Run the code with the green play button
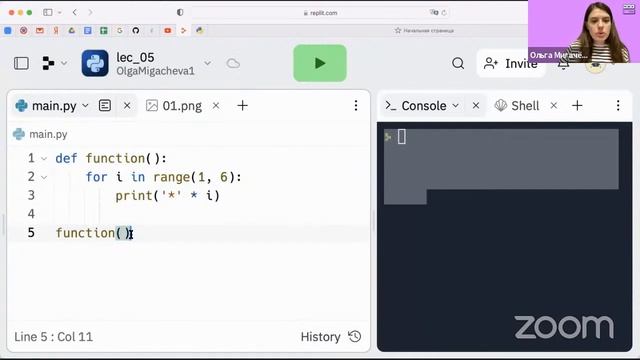 [x=320, y=63]
